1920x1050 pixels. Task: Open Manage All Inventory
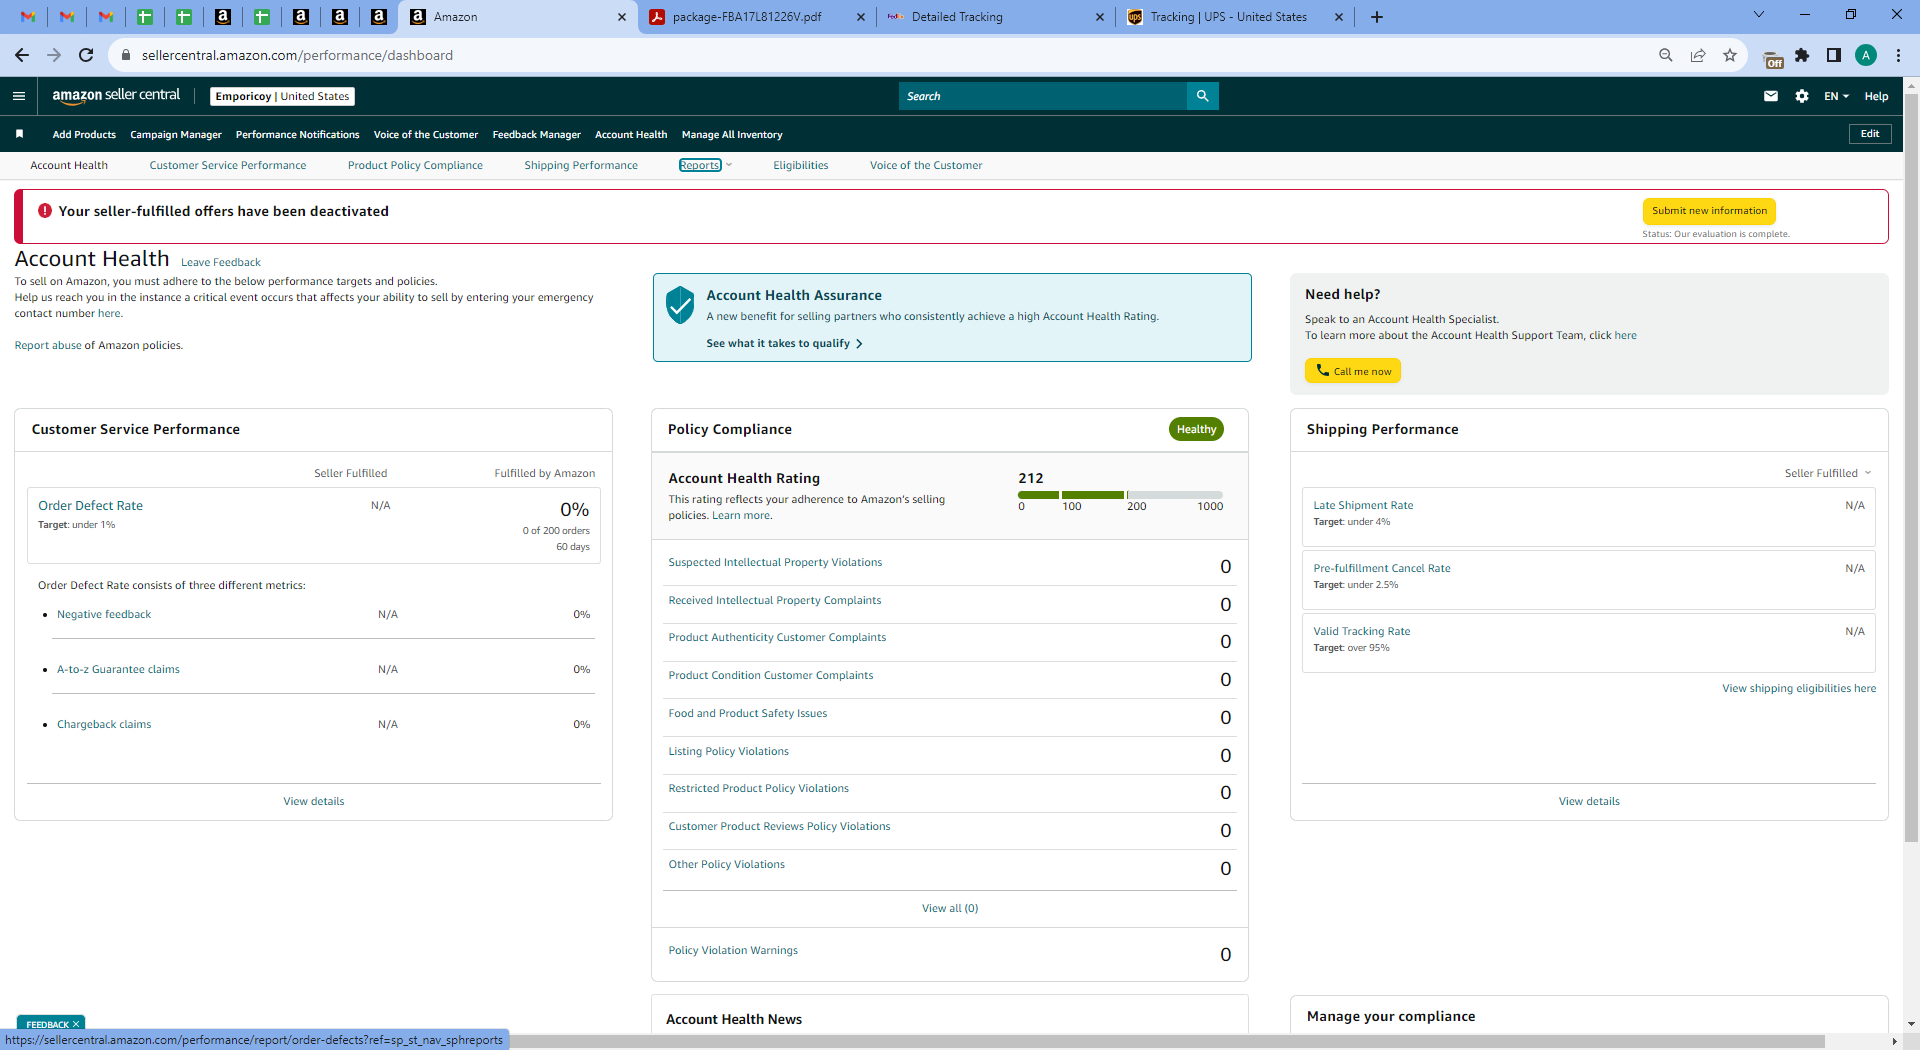coord(732,134)
